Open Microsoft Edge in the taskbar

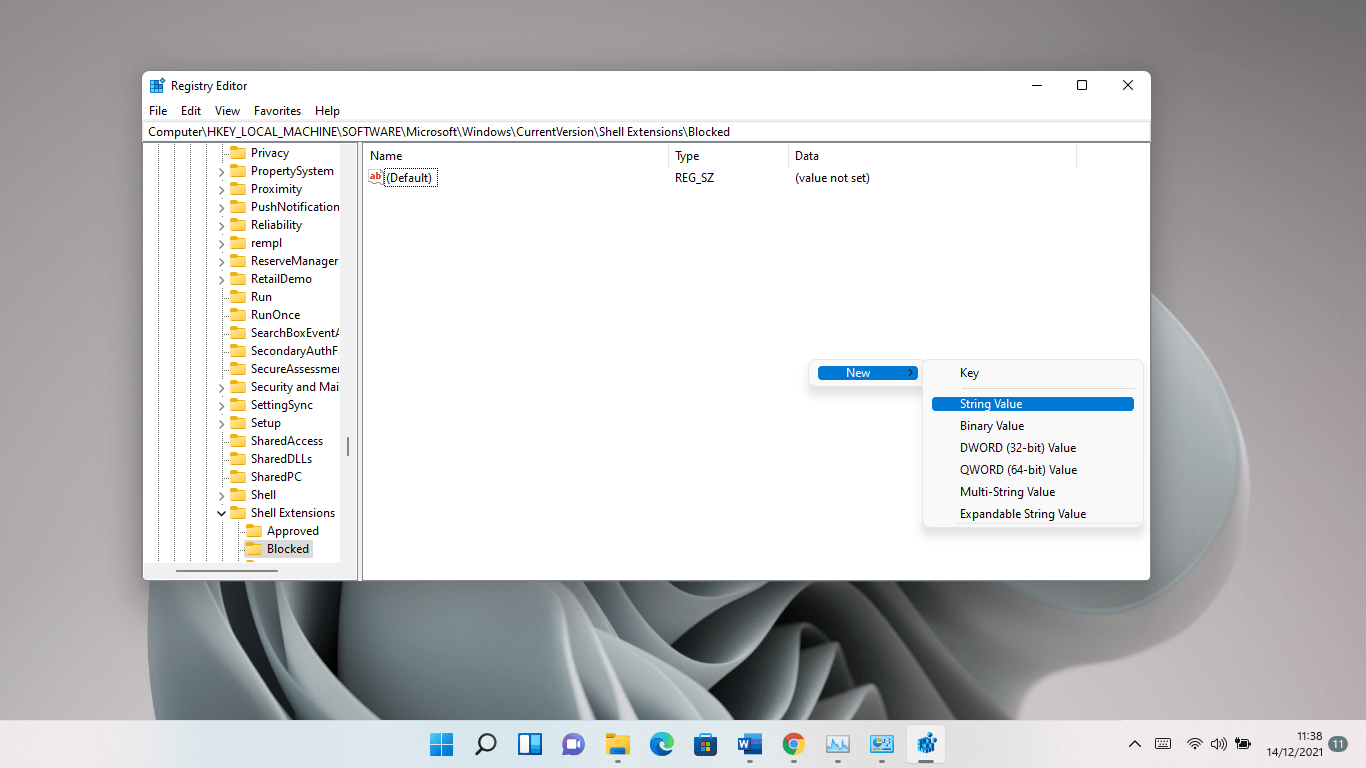661,744
